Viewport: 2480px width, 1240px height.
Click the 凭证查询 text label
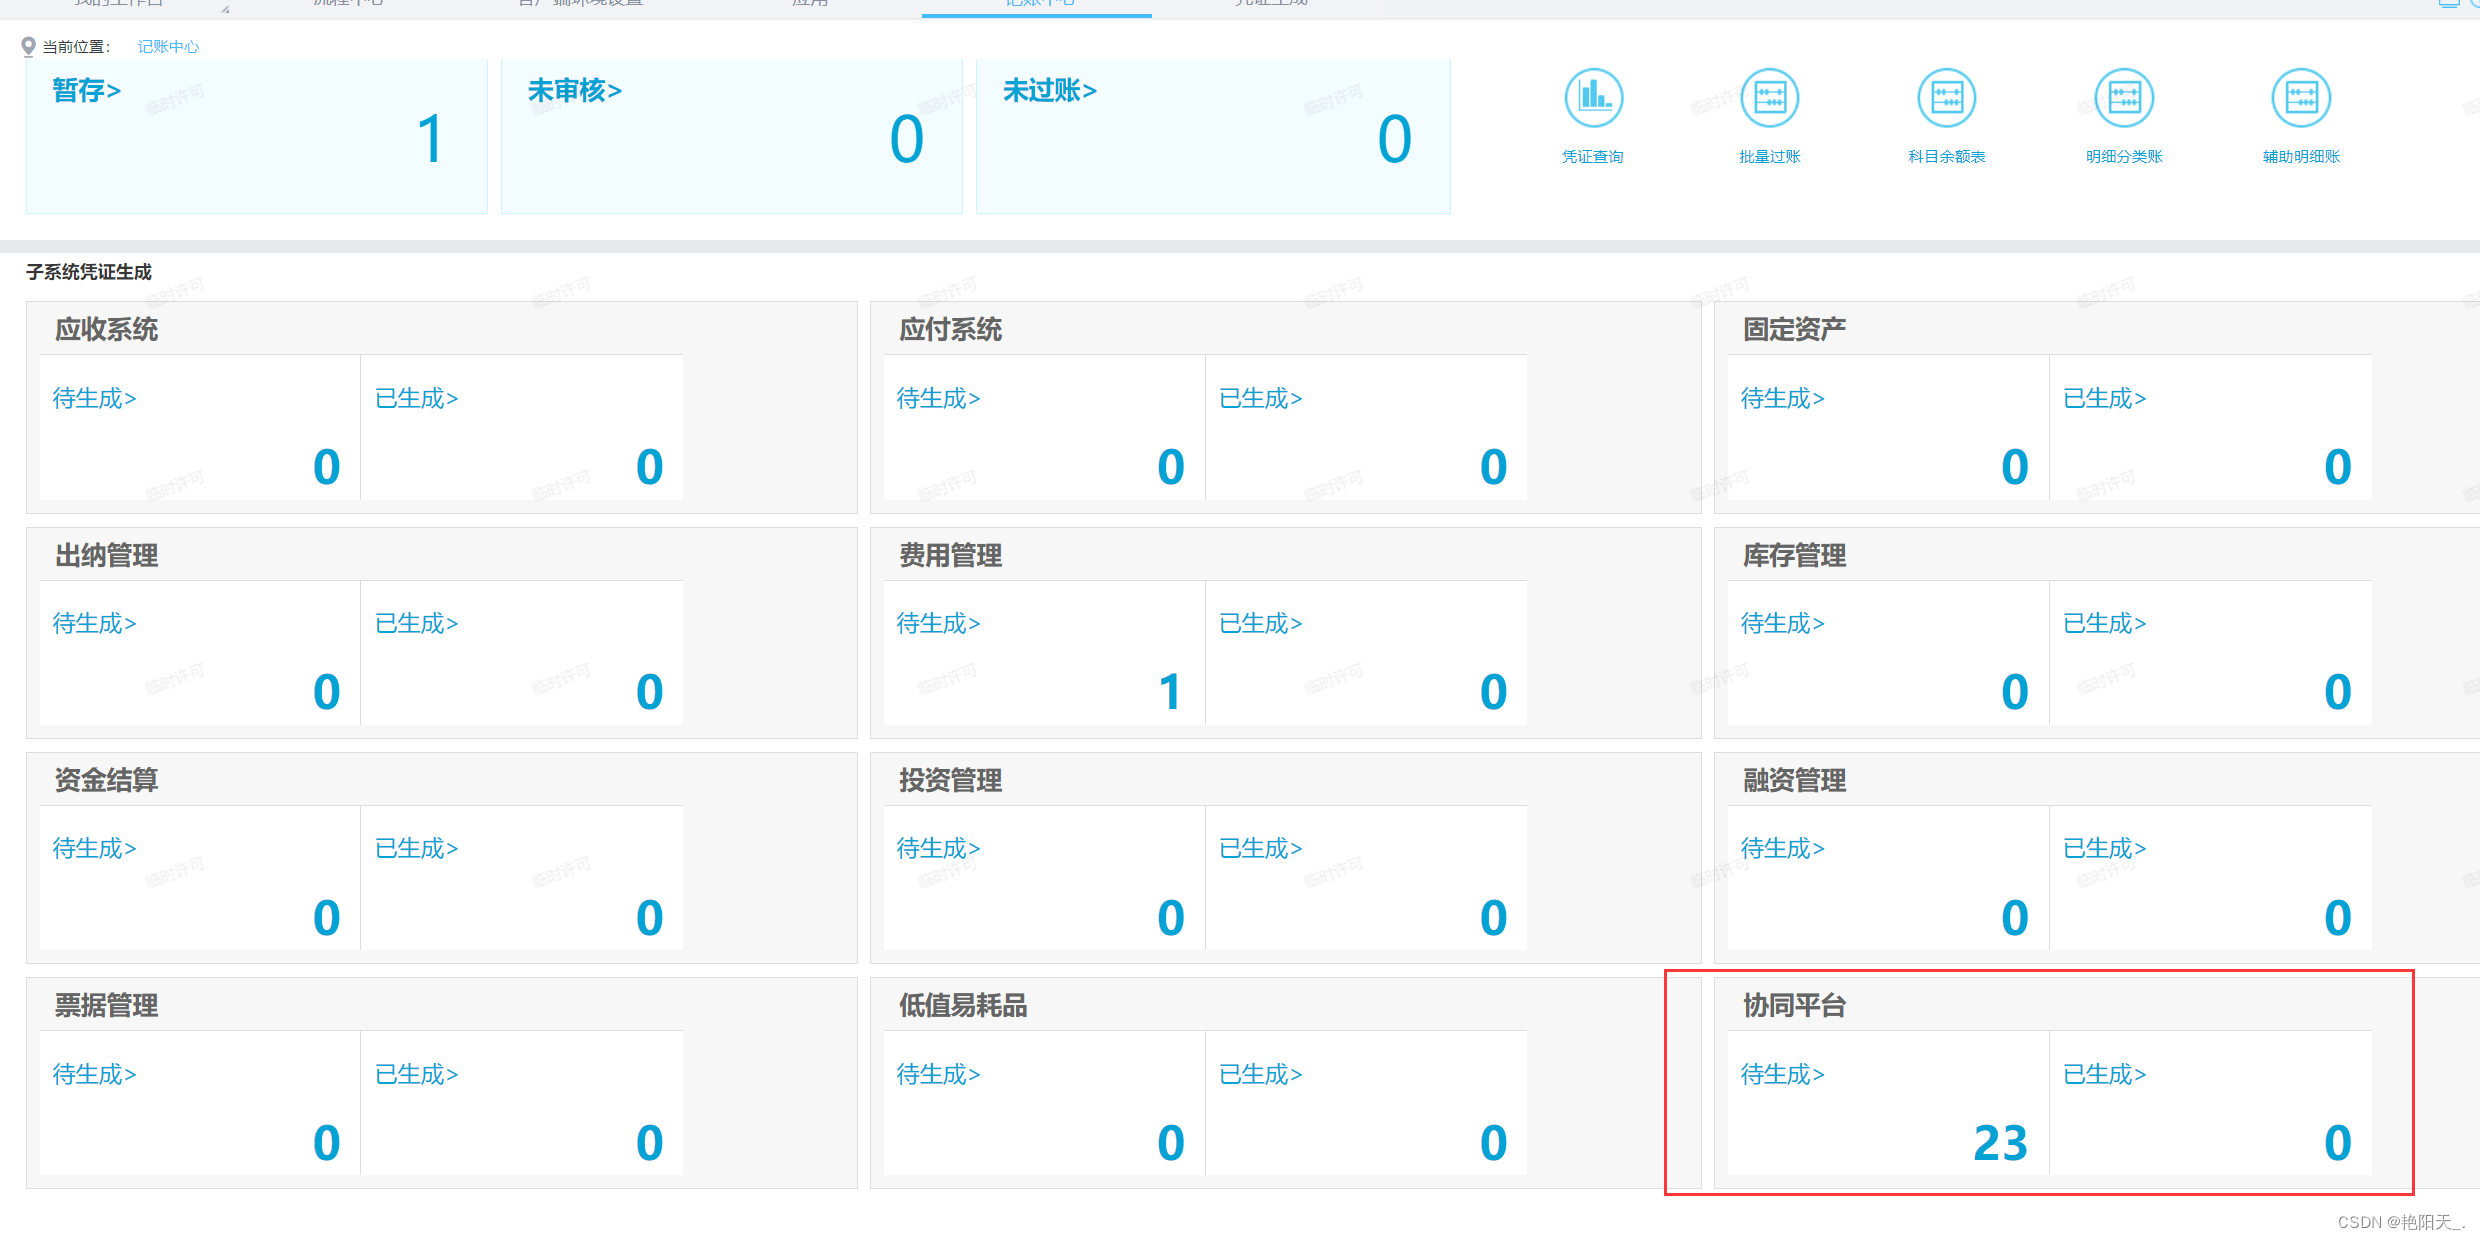click(x=1593, y=157)
